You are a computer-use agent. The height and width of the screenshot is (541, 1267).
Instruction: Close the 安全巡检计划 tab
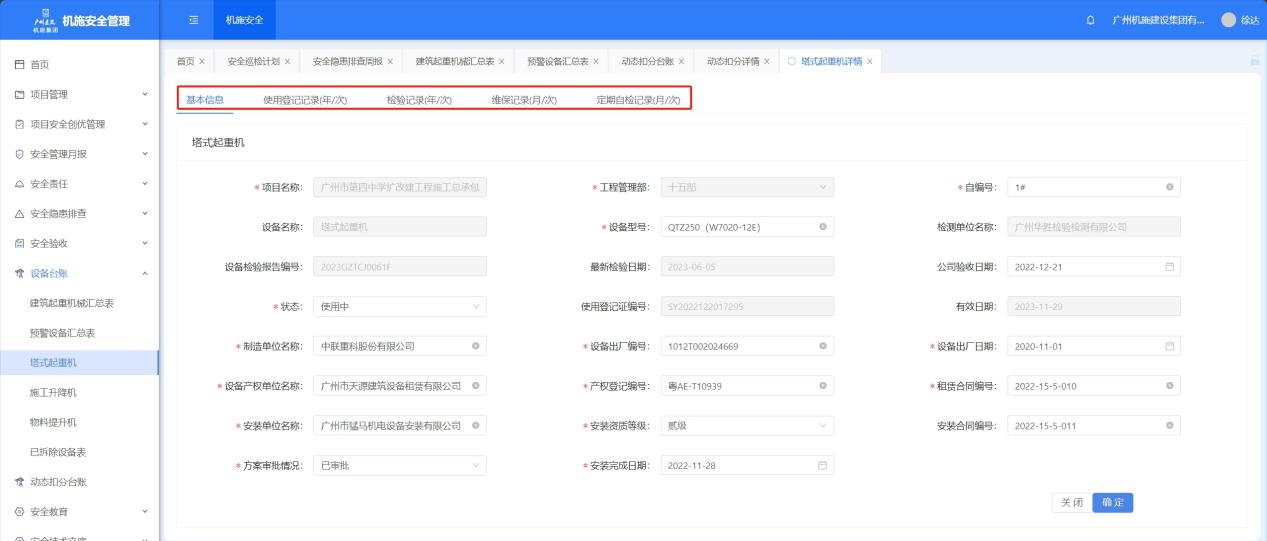(x=288, y=62)
